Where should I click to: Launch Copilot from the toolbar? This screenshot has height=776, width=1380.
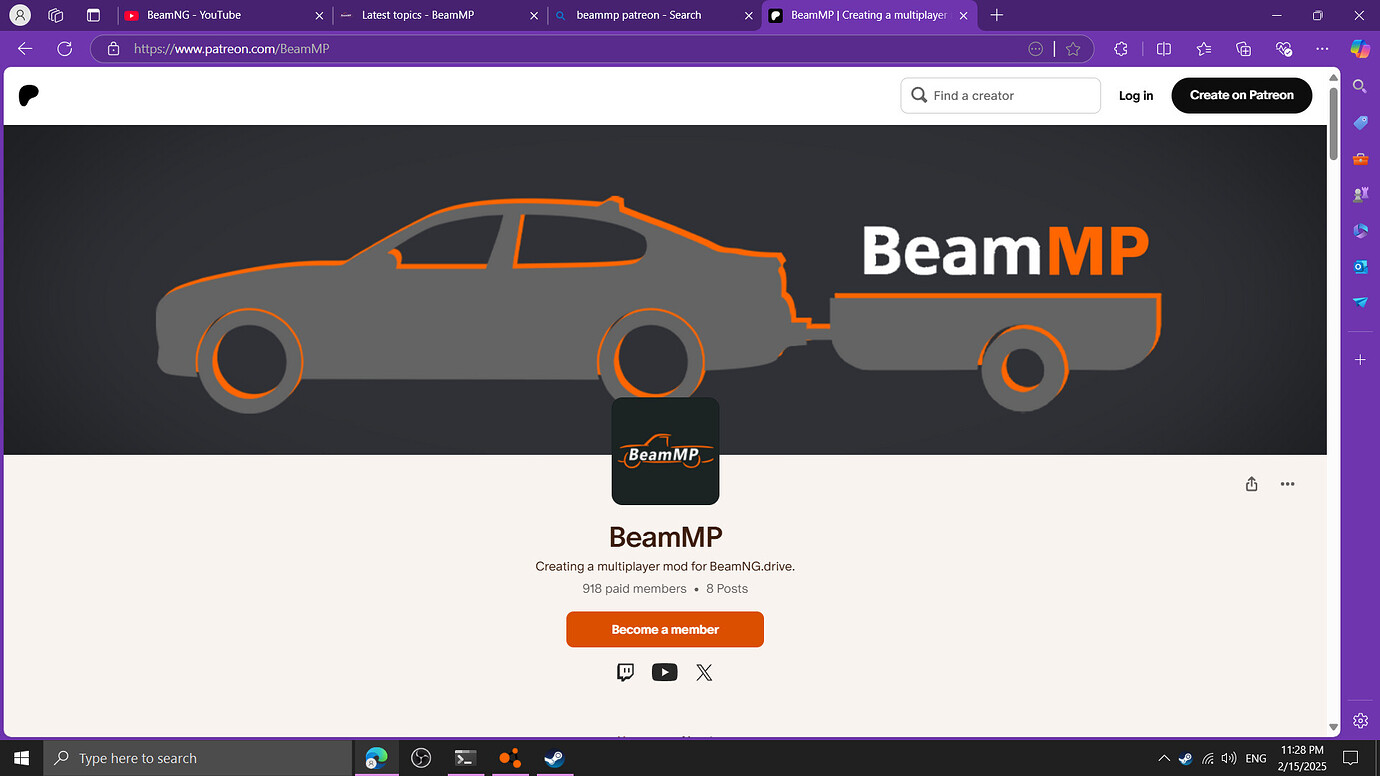[1360, 49]
